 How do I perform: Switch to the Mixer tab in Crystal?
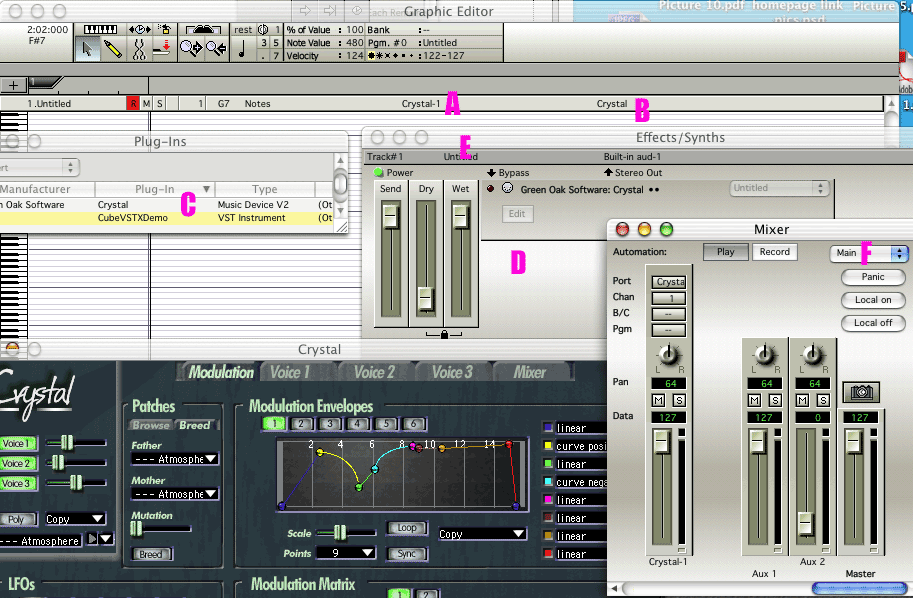[x=530, y=372]
